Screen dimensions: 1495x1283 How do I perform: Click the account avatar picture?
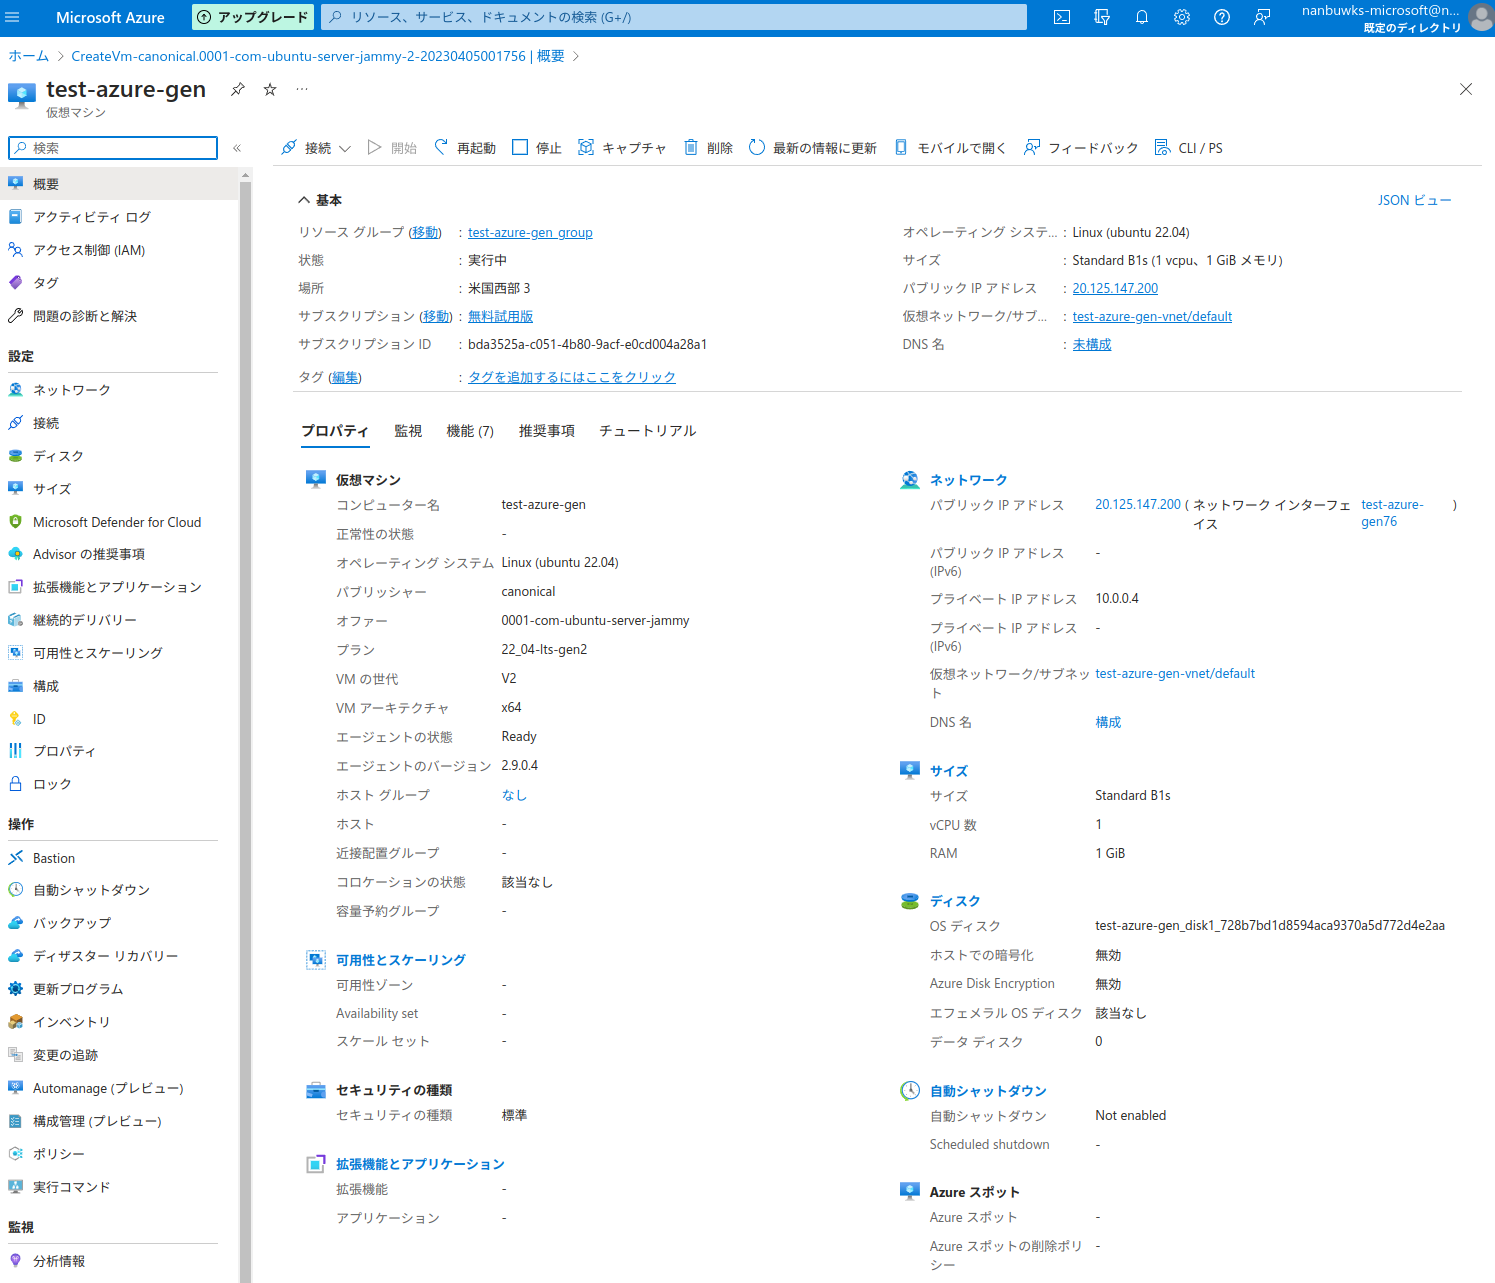1480,18
